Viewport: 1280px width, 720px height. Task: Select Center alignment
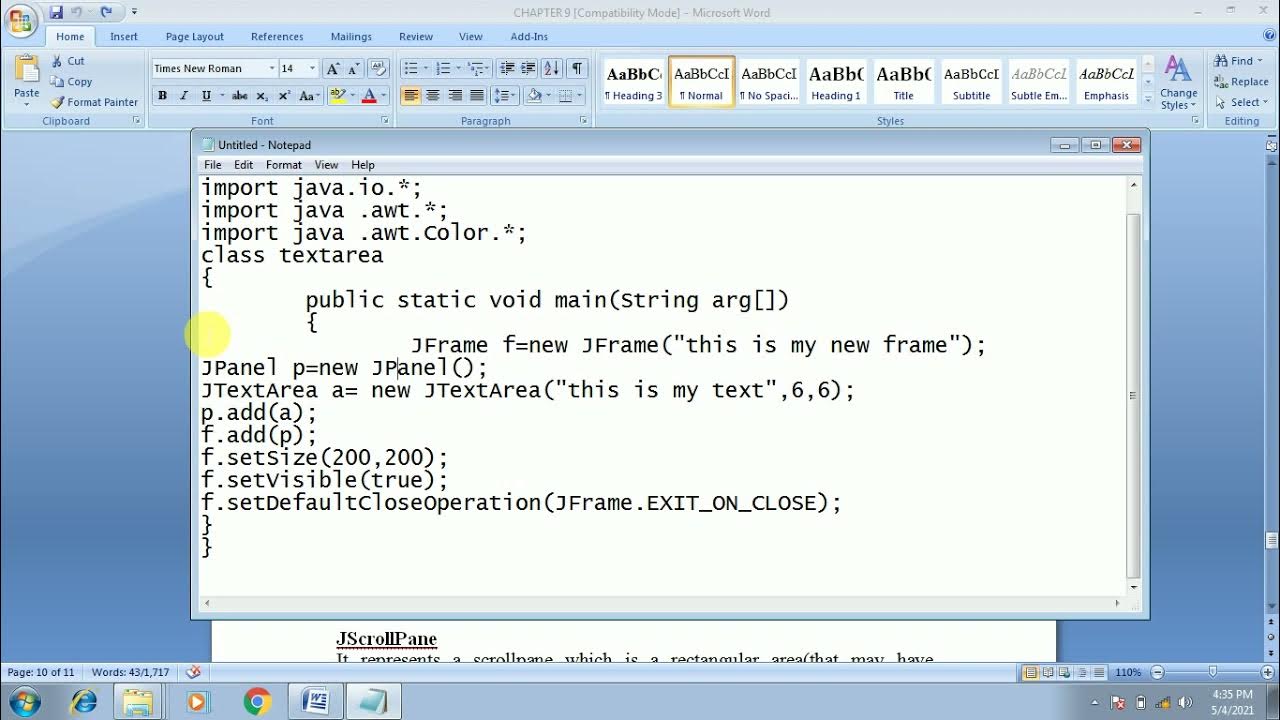(x=433, y=96)
